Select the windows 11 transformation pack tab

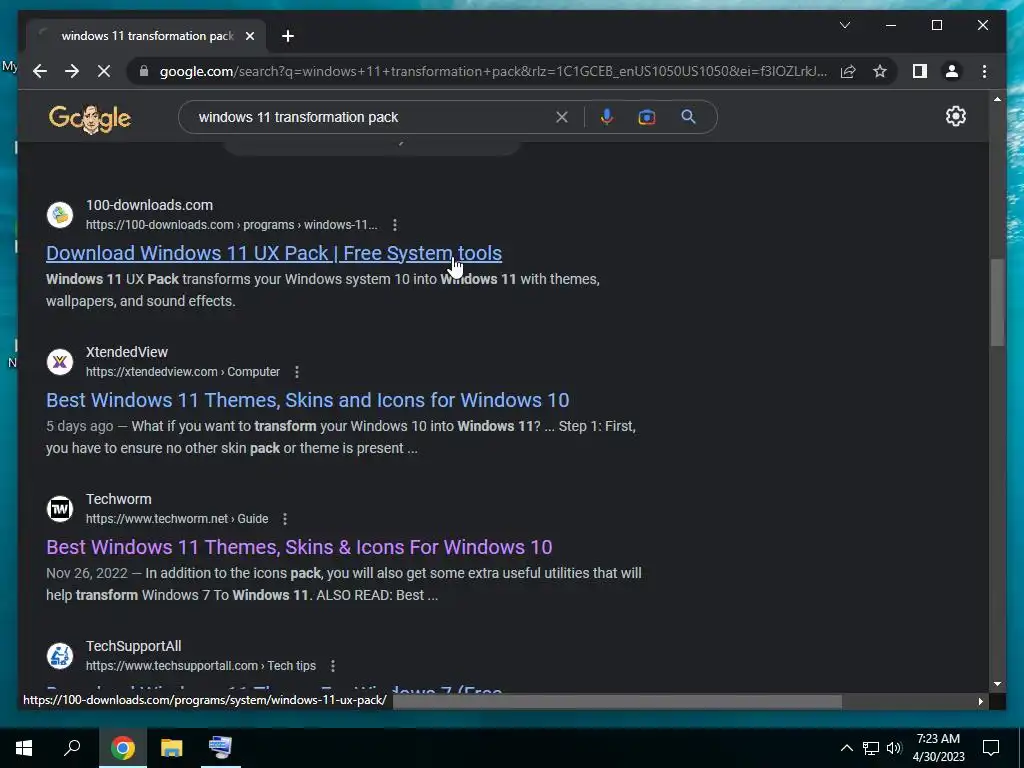[146, 36]
